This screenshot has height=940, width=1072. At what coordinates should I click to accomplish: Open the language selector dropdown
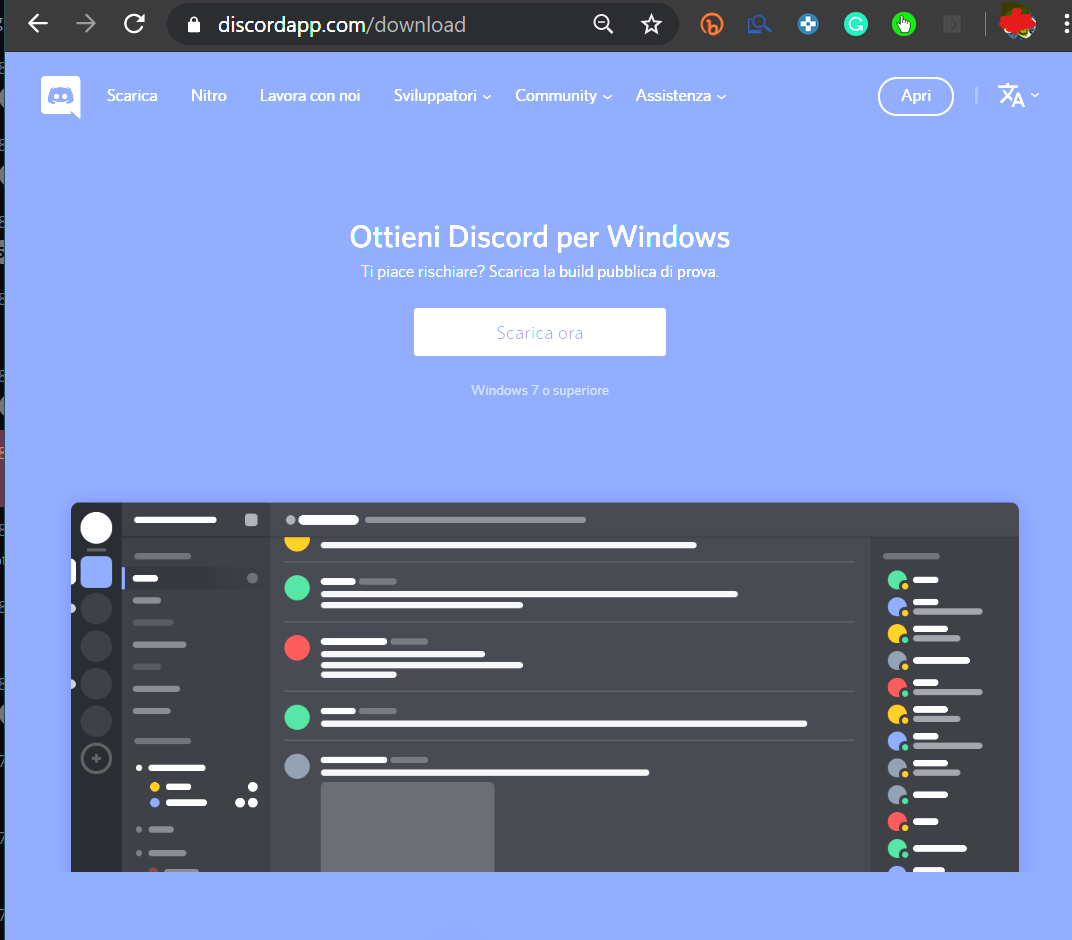point(1018,96)
